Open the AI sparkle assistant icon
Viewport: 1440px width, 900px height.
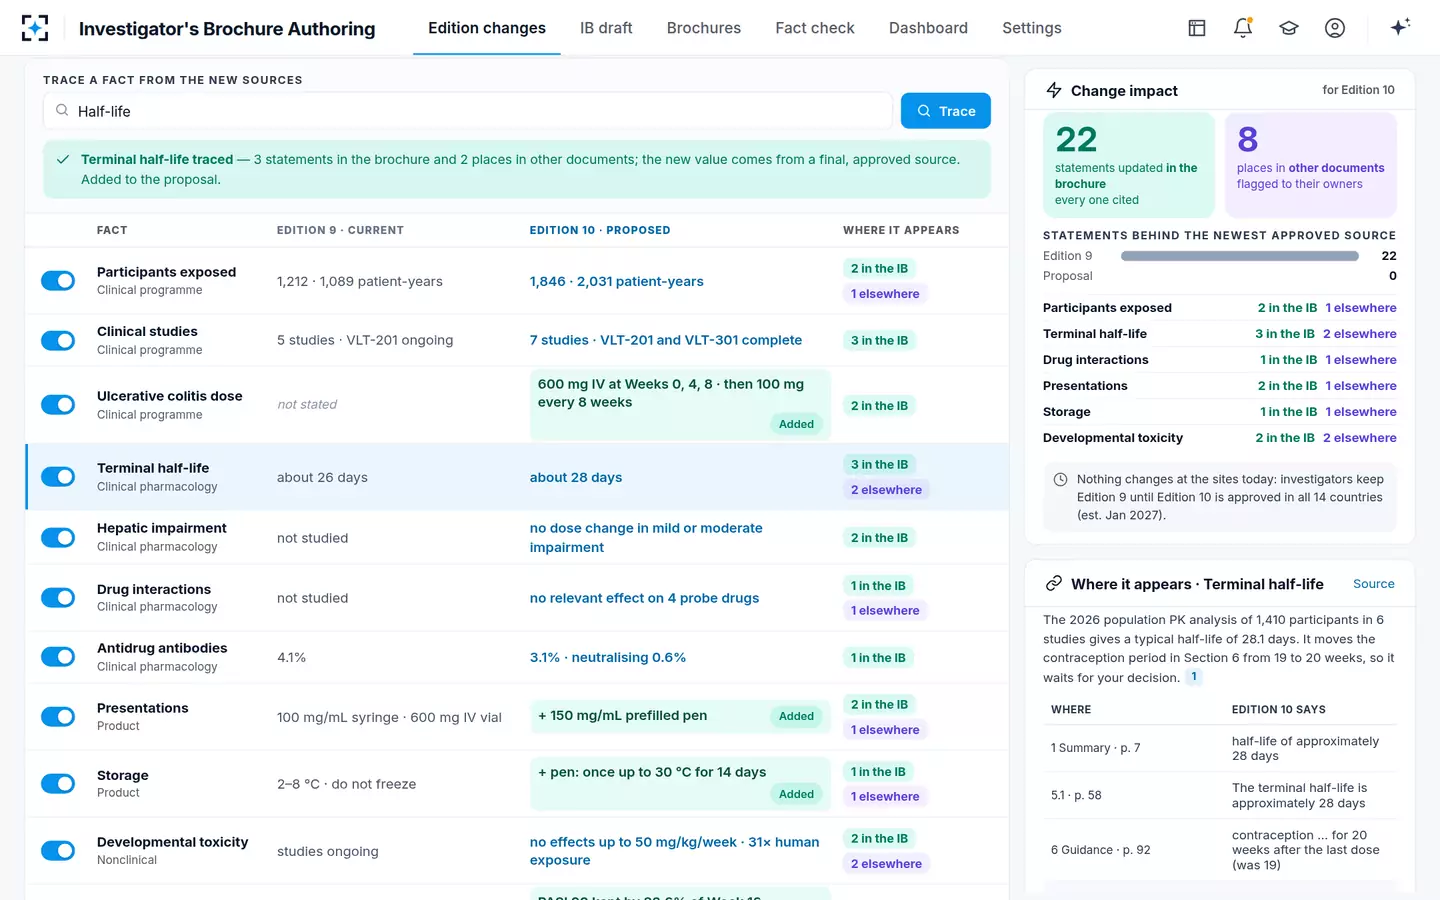pyautogui.click(x=1400, y=27)
